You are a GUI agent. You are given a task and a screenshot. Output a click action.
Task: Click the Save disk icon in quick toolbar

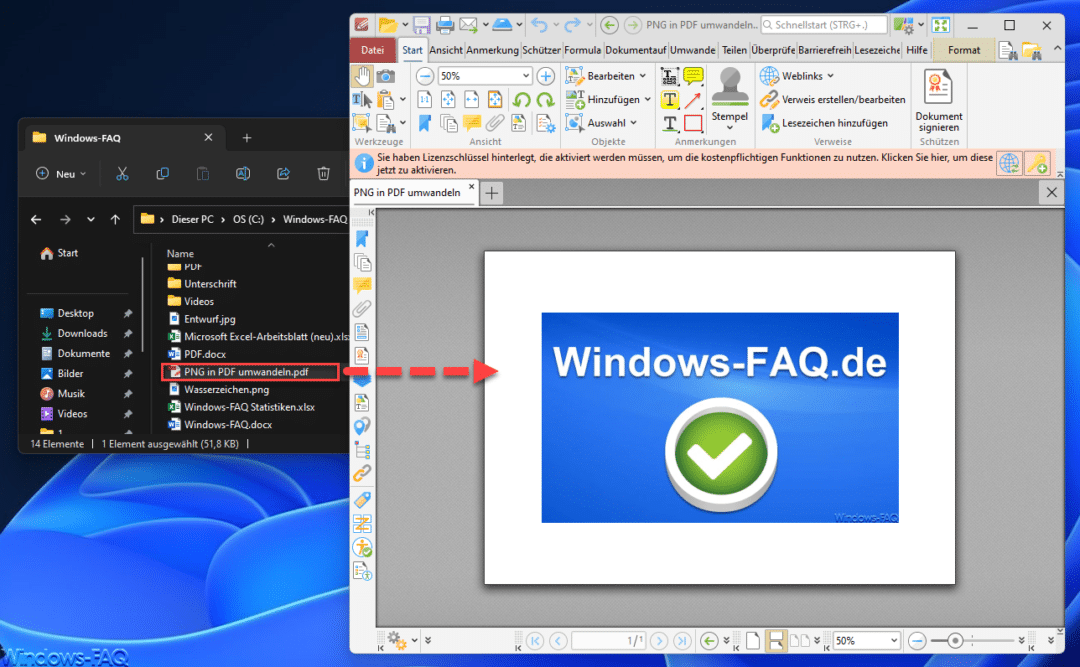click(x=422, y=25)
